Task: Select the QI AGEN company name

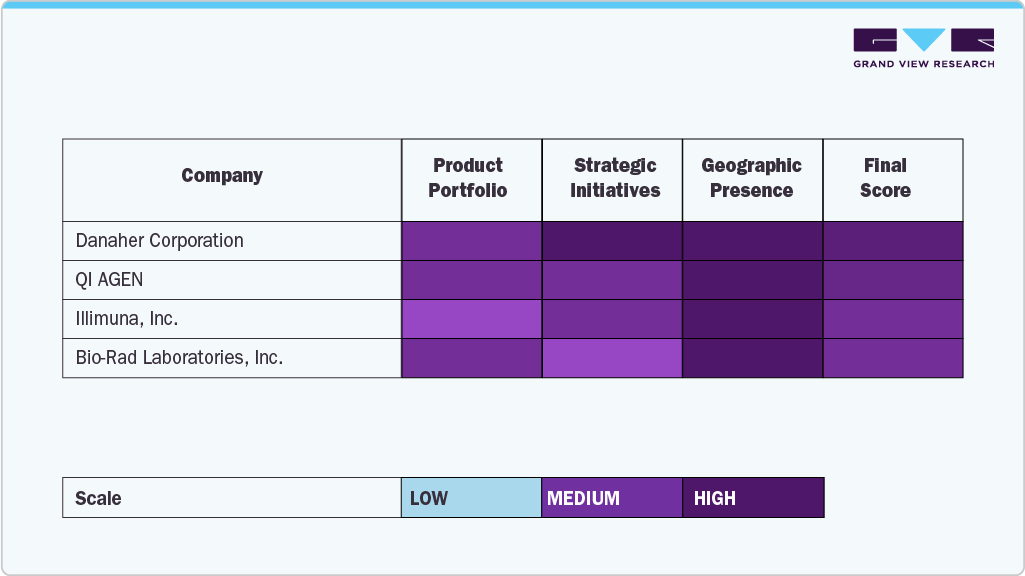Action: pyautogui.click(x=110, y=280)
